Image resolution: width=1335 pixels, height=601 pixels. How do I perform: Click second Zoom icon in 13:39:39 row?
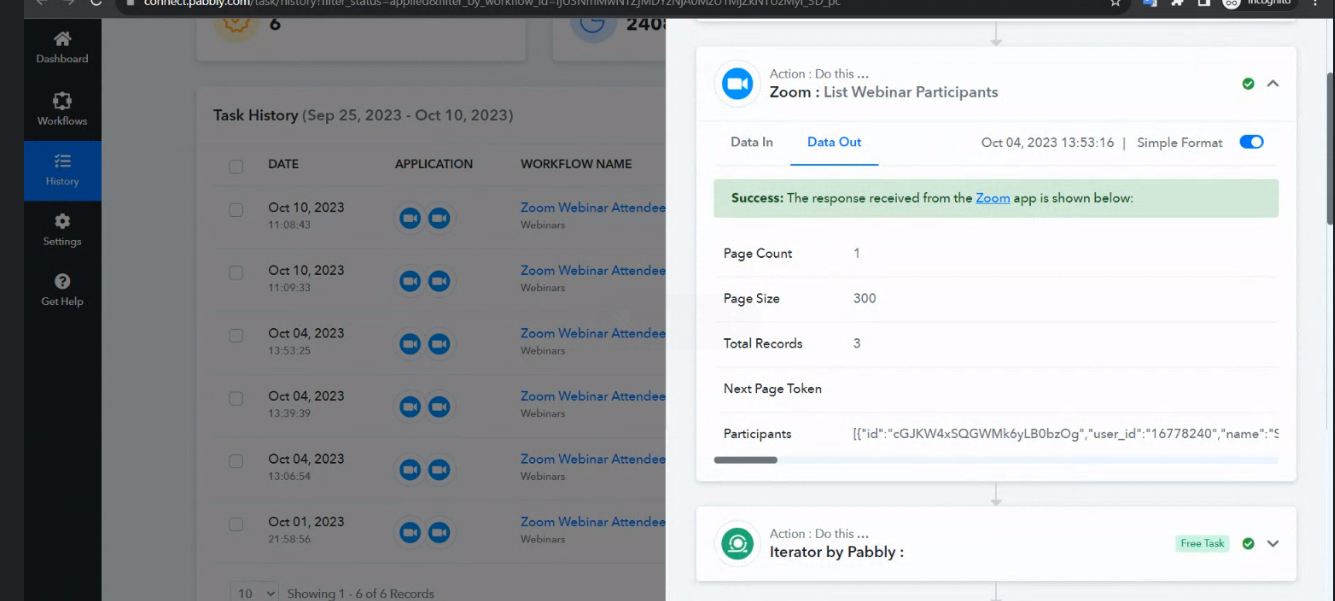pos(439,406)
